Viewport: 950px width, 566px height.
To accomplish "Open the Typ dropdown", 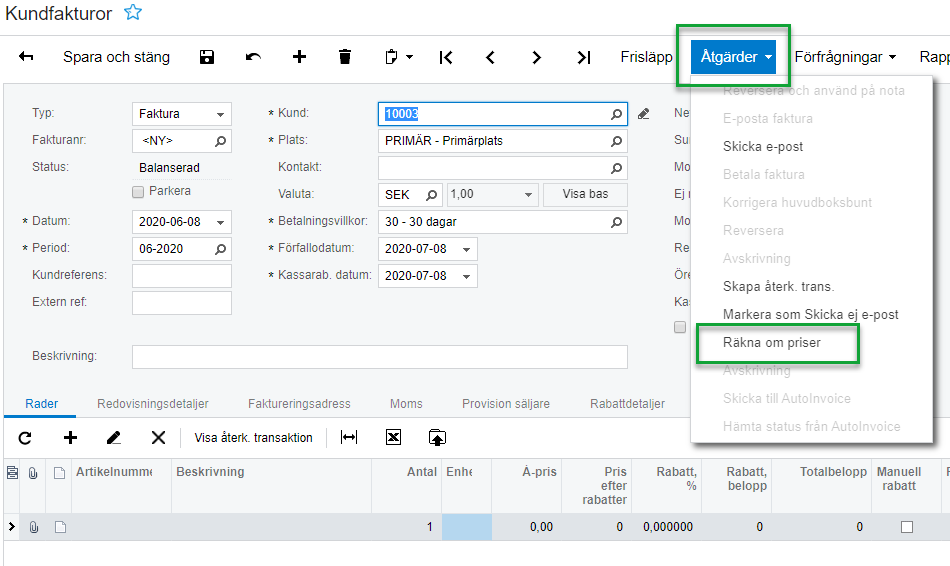I will (x=221, y=114).
